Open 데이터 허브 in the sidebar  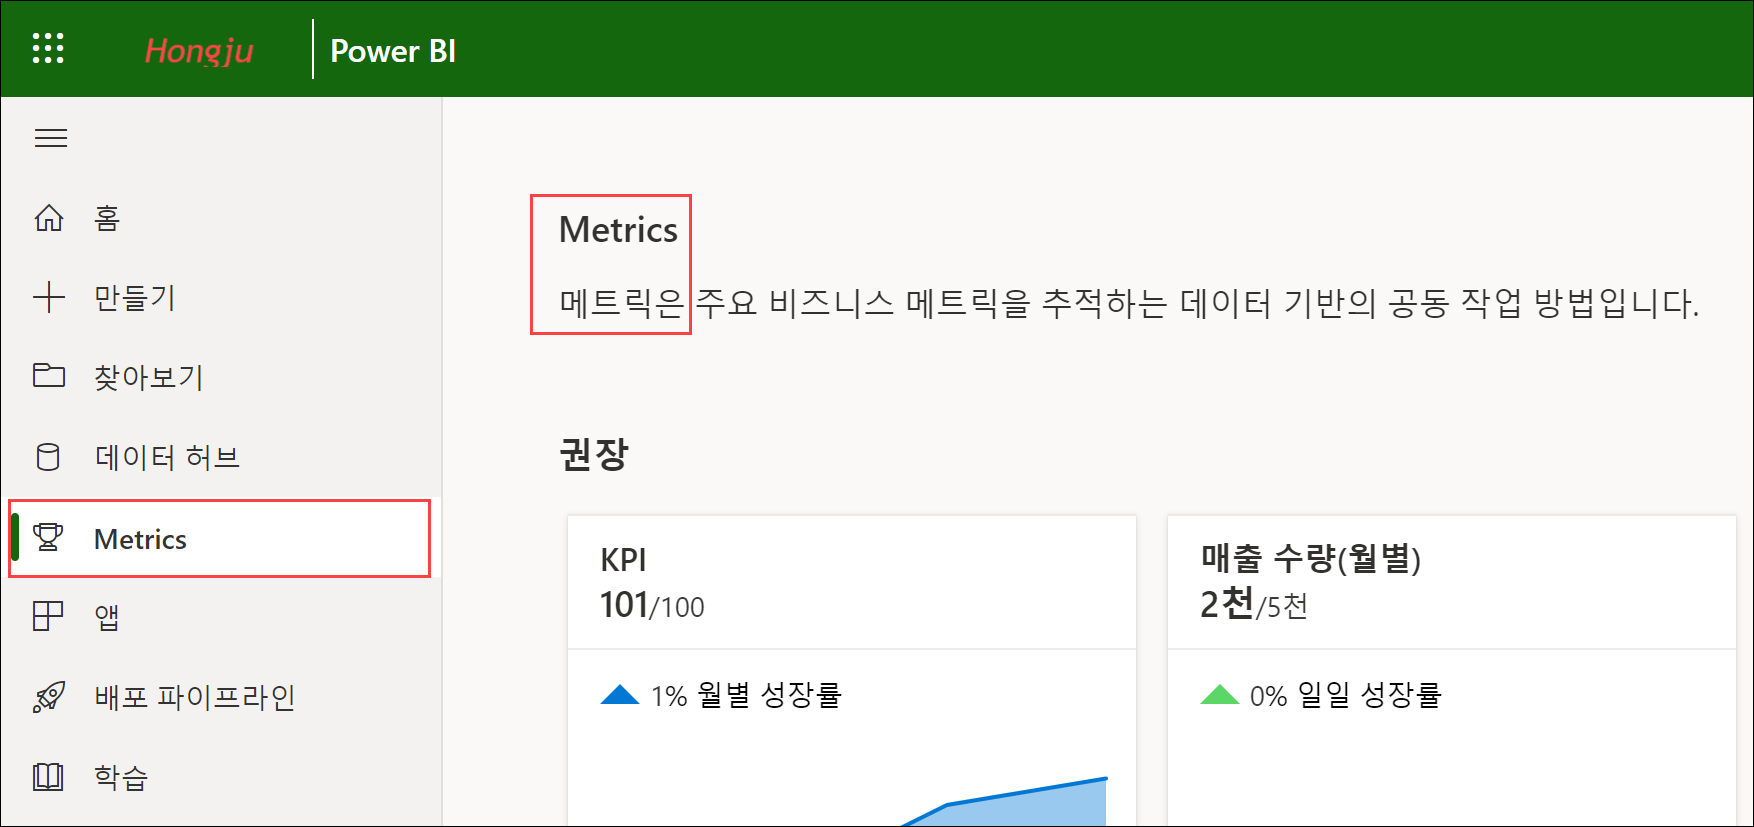tap(167, 457)
